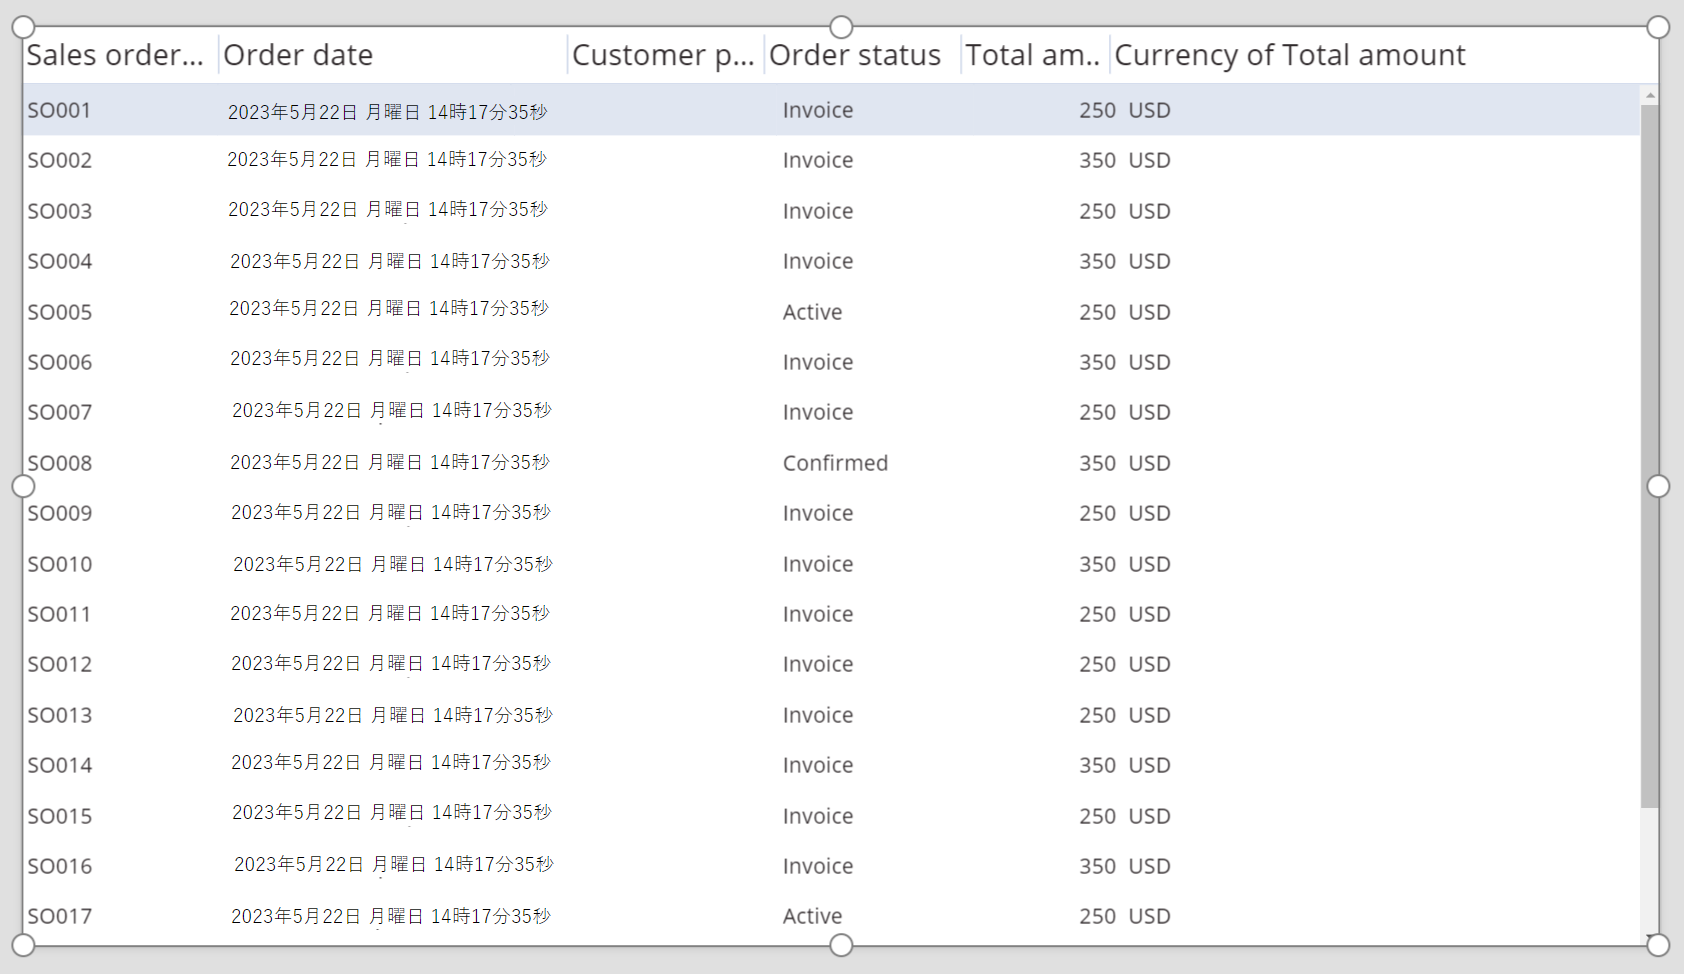This screenshot has width=1684, height=974.
Task: Click the Invoice status in SO001 row
Action: click(x=818, y=110)
